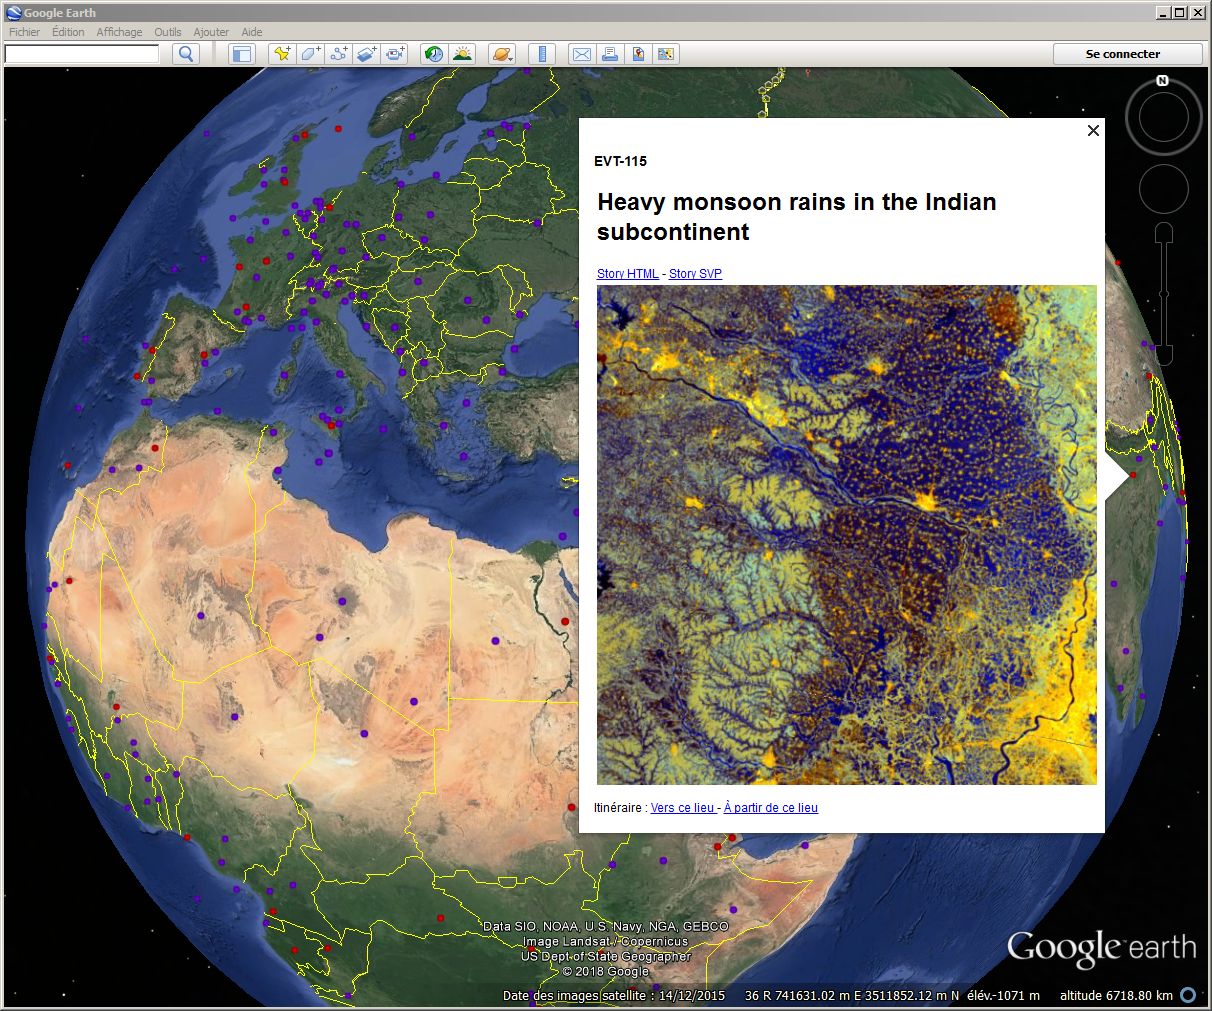Viewport: 1212px width, 1011px height.
Task: Reset north using the N compass marker
Action: pos(1162,80)
